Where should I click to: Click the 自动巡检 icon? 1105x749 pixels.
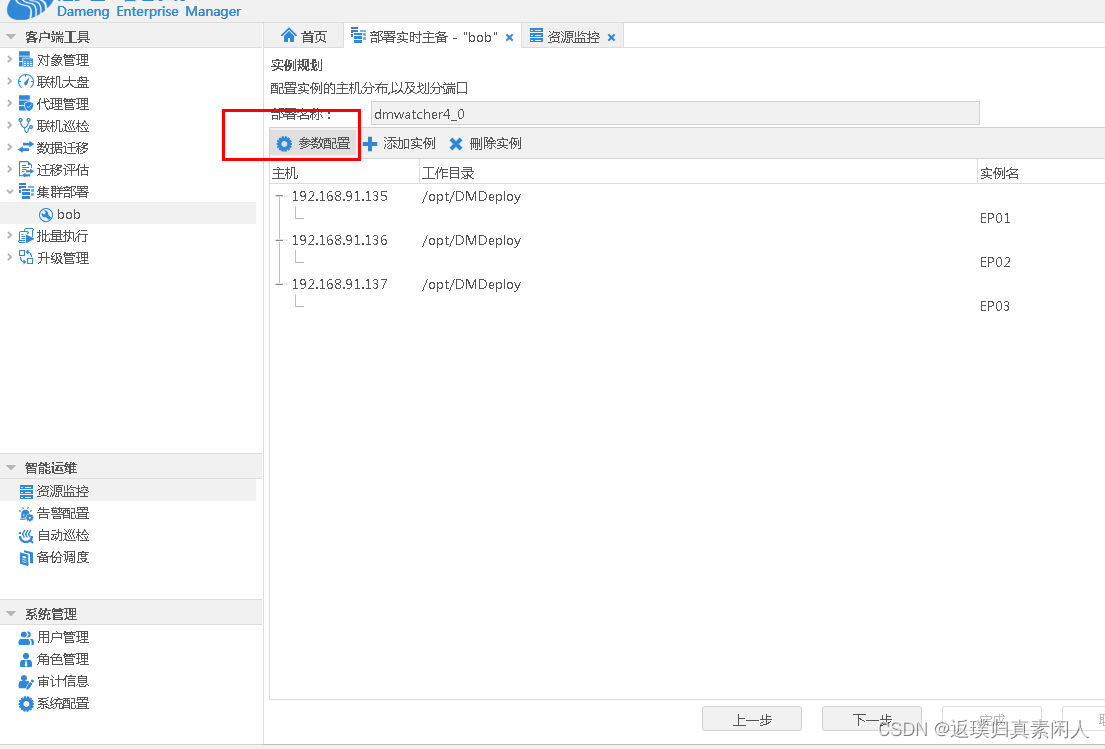click(26, 536)
